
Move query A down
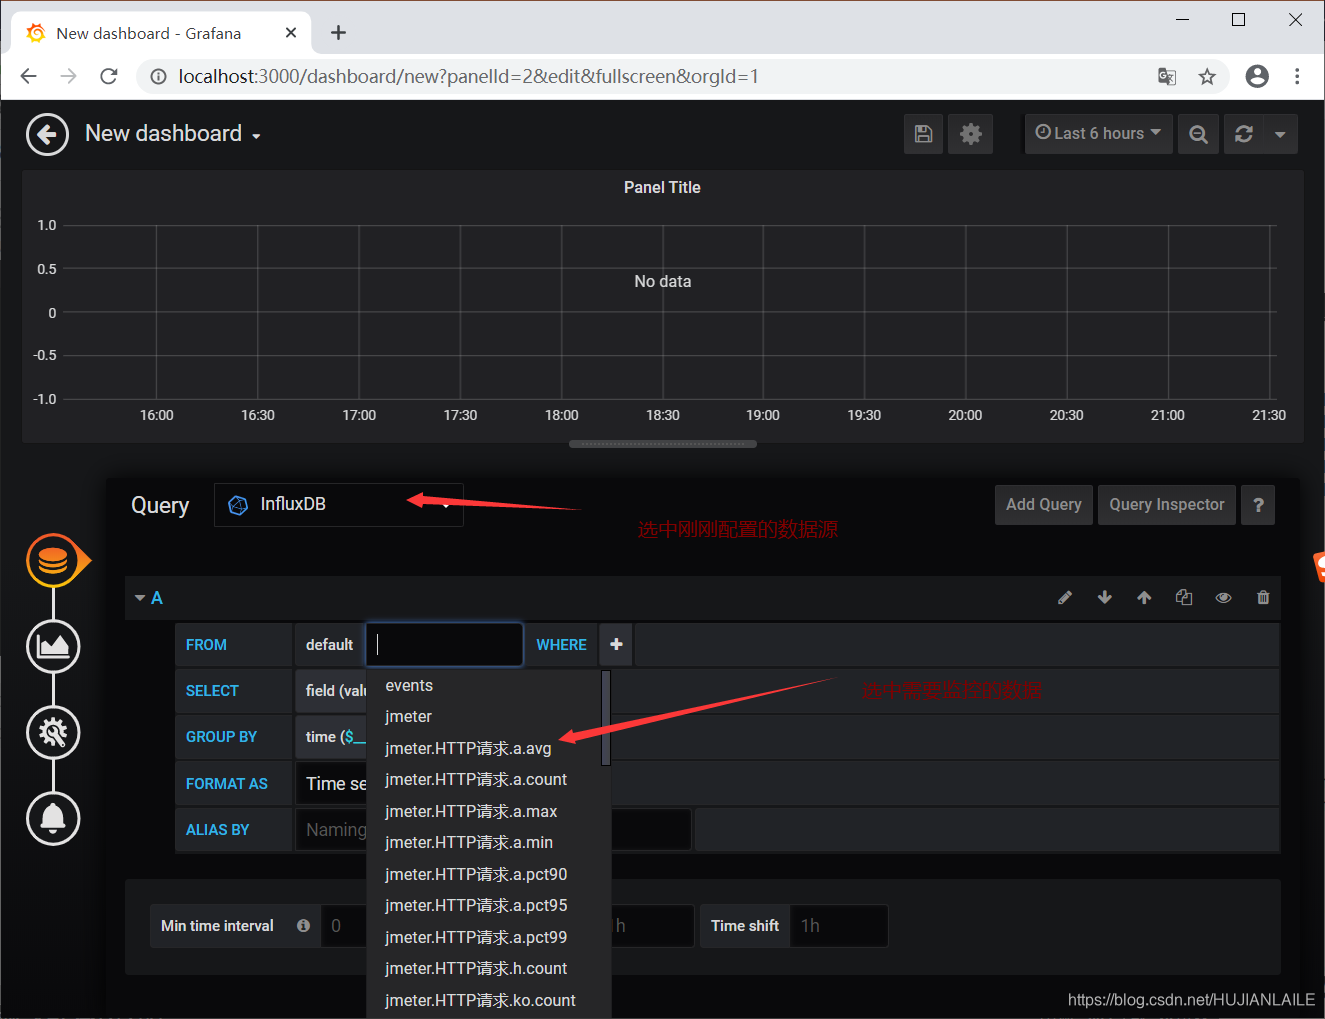click(x=1104, y=598)
